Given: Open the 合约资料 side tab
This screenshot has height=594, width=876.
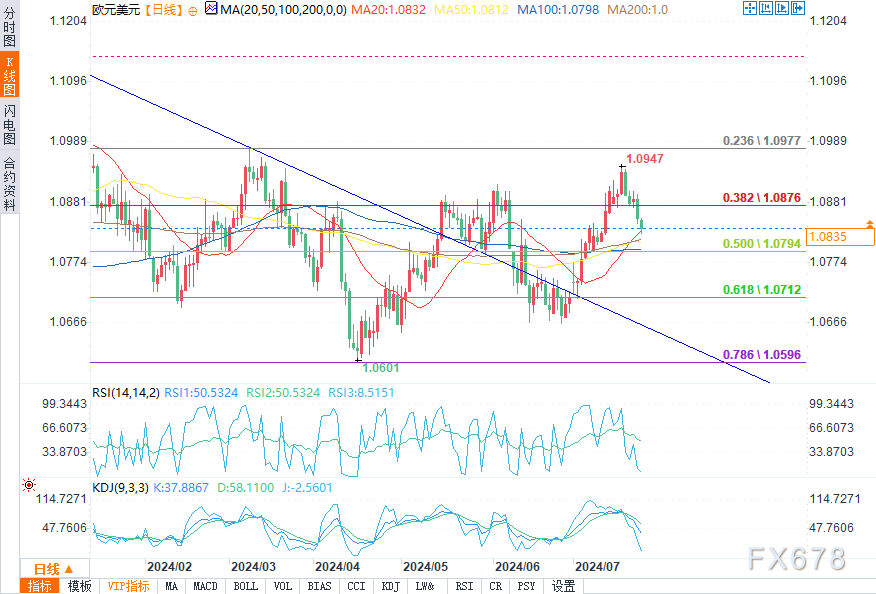Looking at the screenshot, I should pyautogui.click(x=9, y=183).
